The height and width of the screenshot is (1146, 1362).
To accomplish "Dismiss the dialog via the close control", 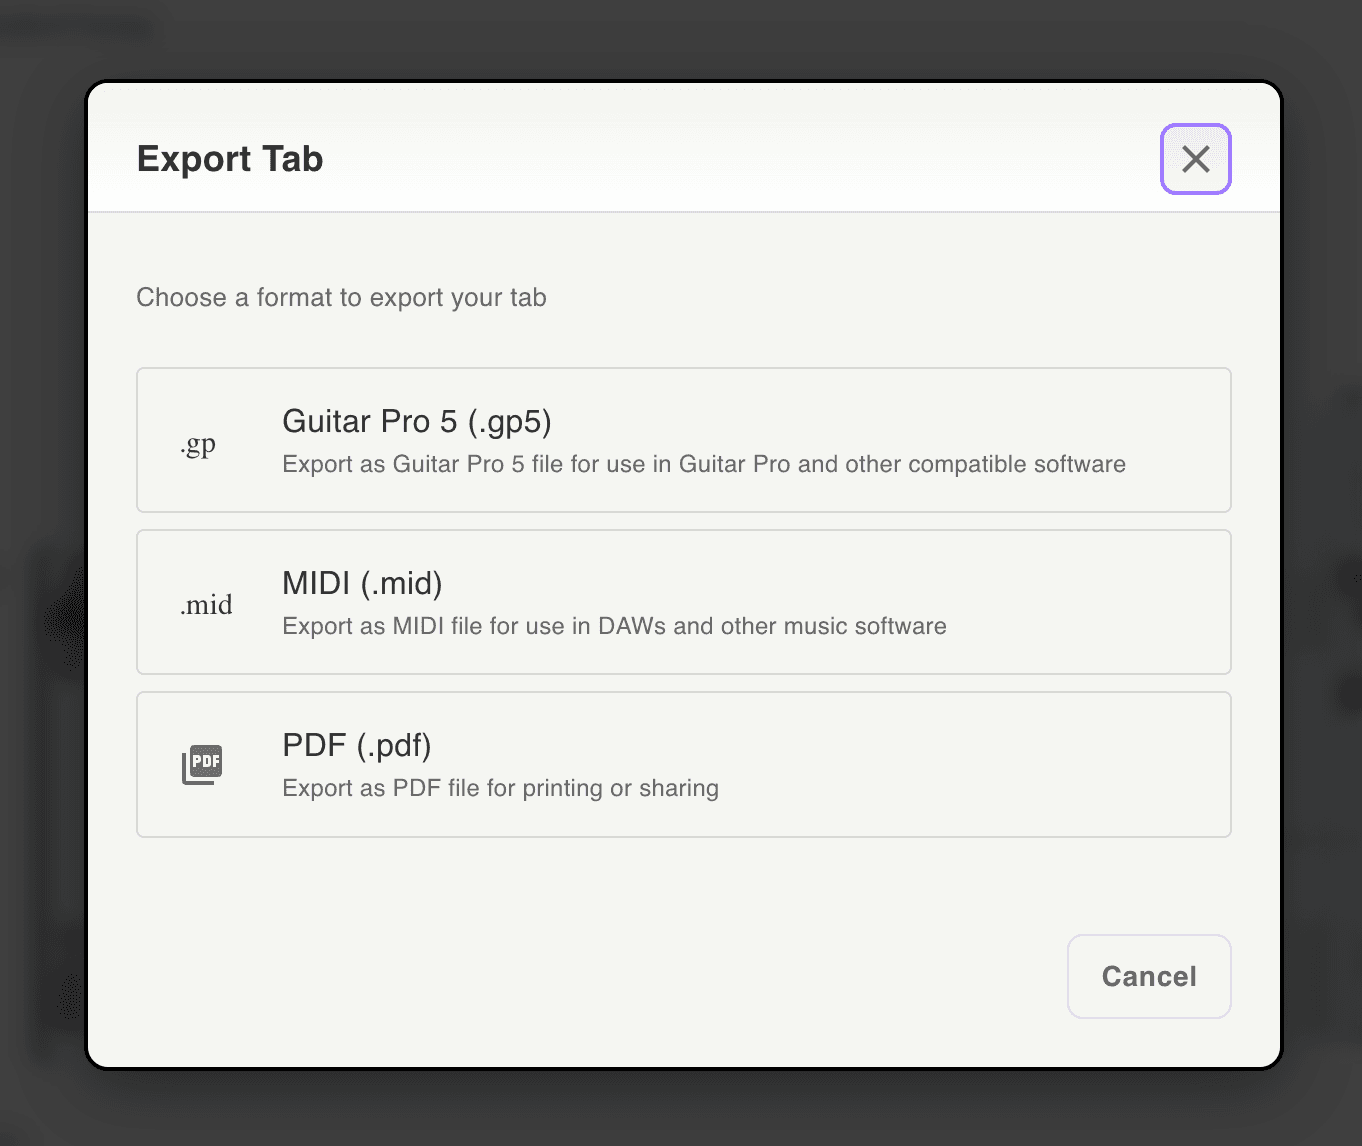I will [x=1195, y=159].
